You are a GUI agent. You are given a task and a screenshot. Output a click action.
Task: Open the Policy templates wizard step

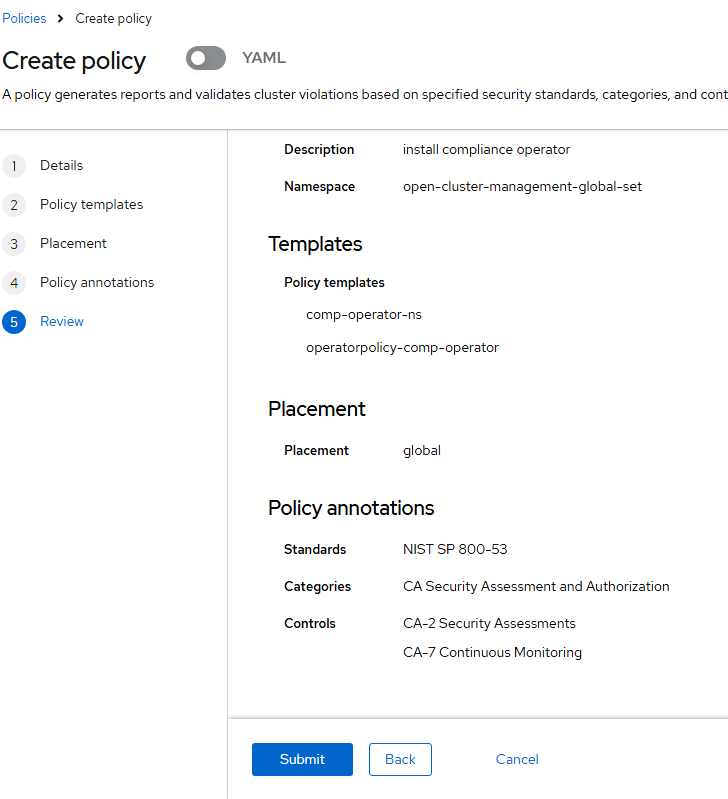click(x=92, y=204)
